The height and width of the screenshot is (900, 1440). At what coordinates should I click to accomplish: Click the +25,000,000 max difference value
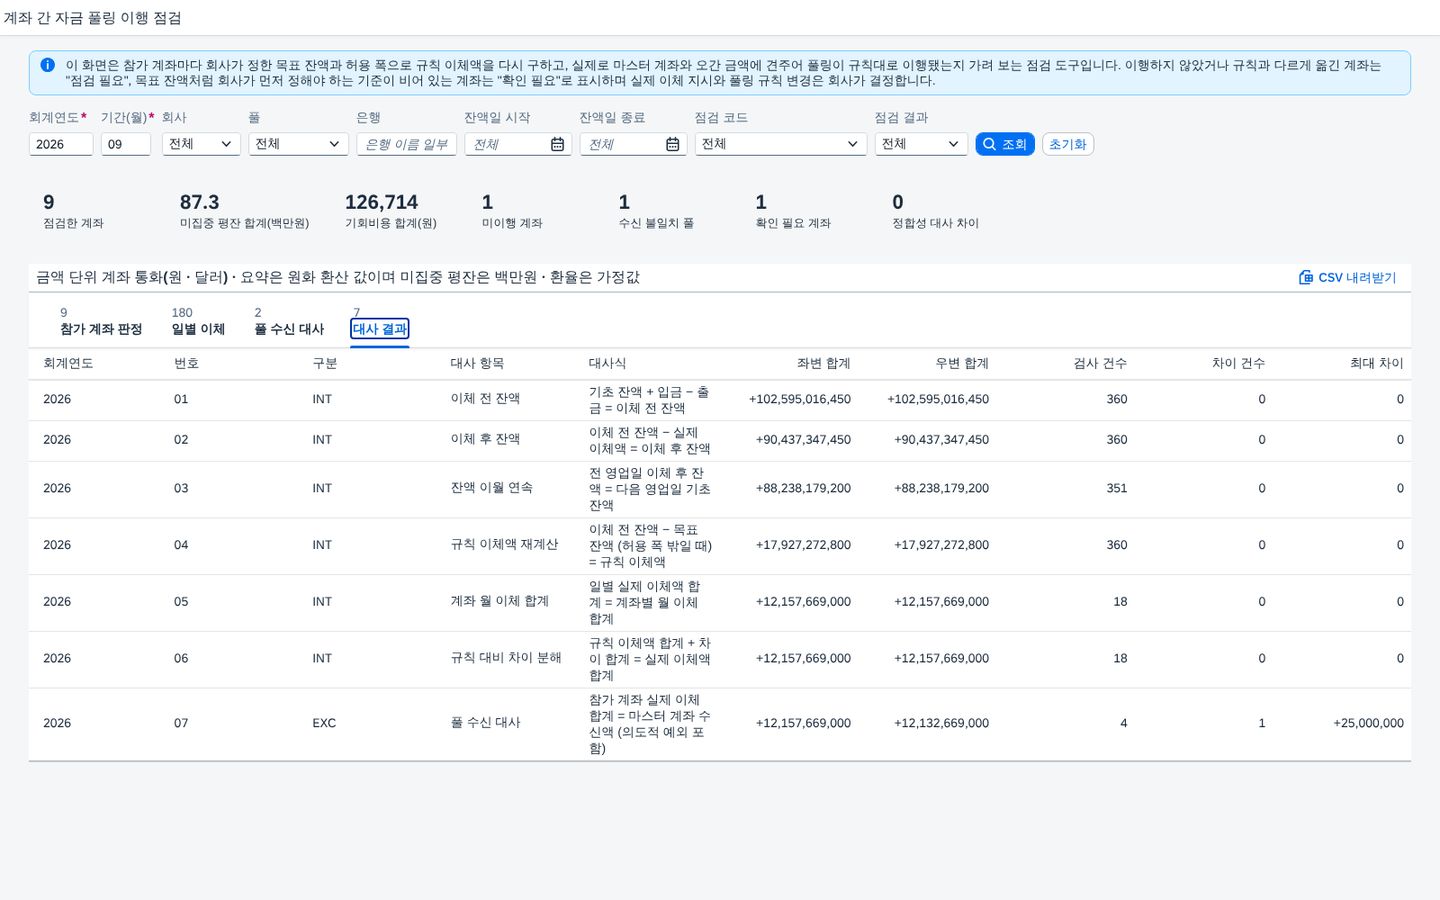pos(1368,723)
